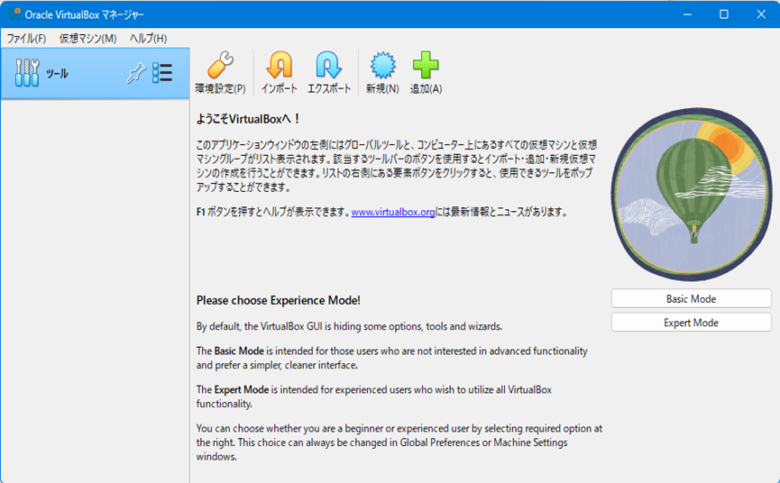
Task: Choose Expert Mode
Action: [691, 323]
